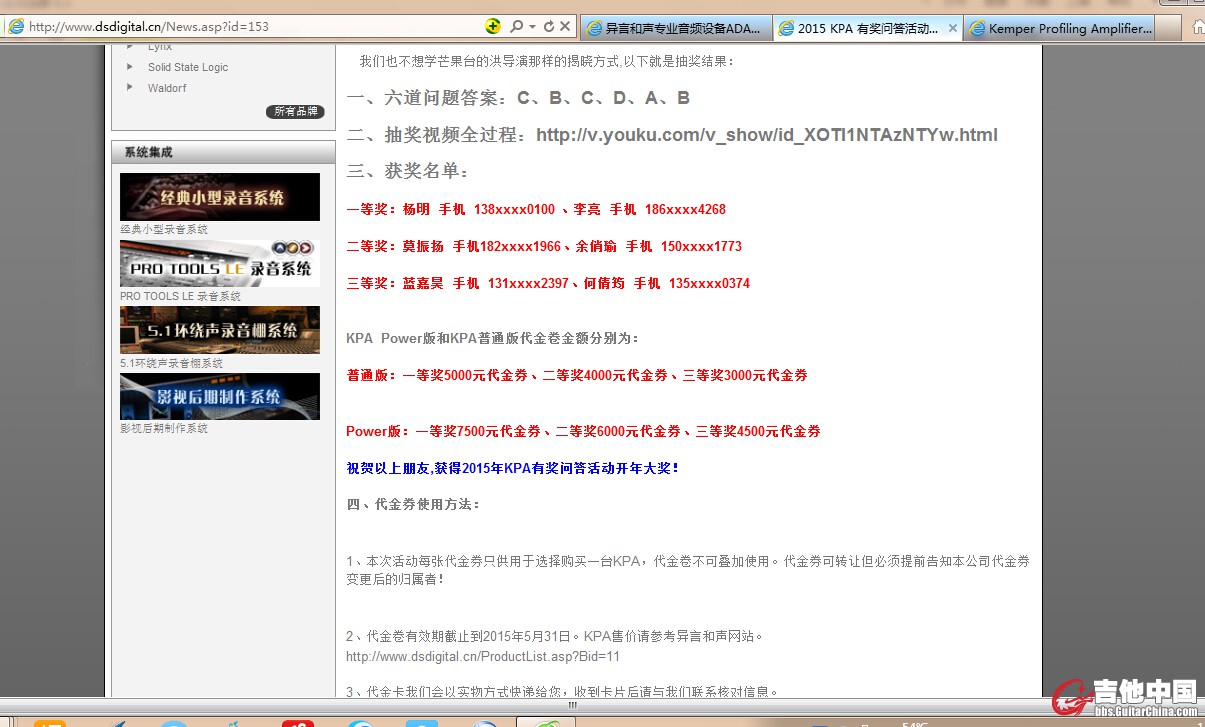The height and width of the screenshot is (727, 1205).
Task: Switch to the Kemper Profiling Amplifier tab
Action: click(x=1060, y=28)
